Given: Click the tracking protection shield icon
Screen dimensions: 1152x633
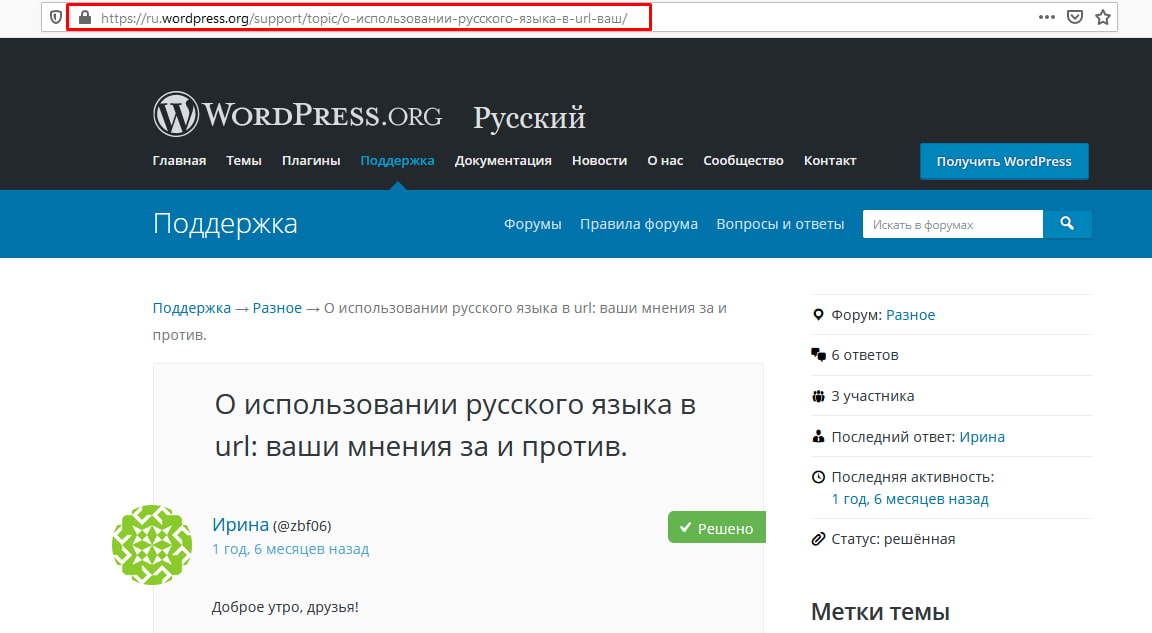Looking at the screenshot, I should tap(55, 17).
